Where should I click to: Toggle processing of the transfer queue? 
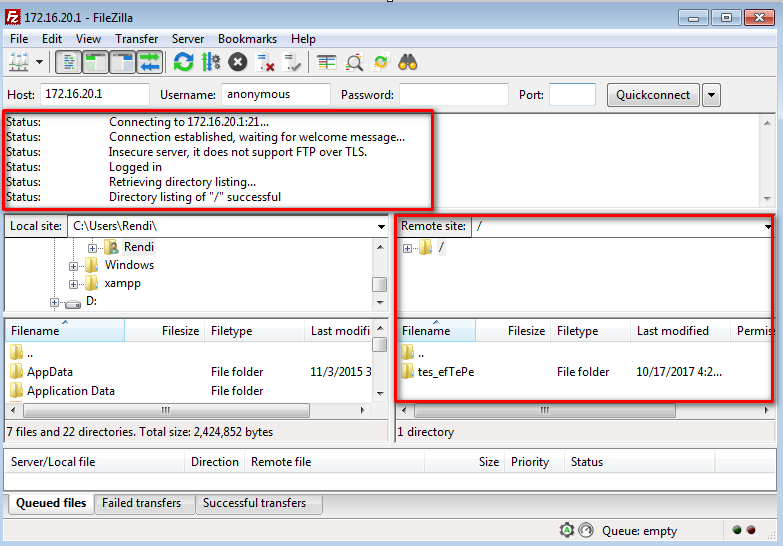click(211, 62)
